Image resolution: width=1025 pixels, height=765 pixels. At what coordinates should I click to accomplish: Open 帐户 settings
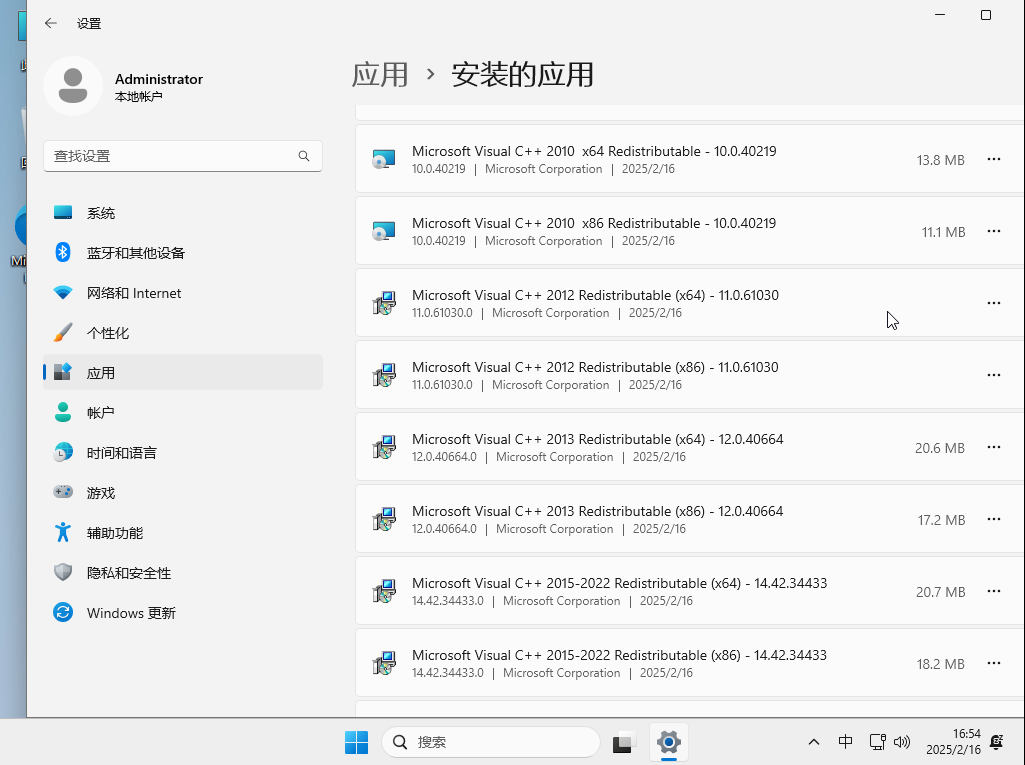coord(183,413)
